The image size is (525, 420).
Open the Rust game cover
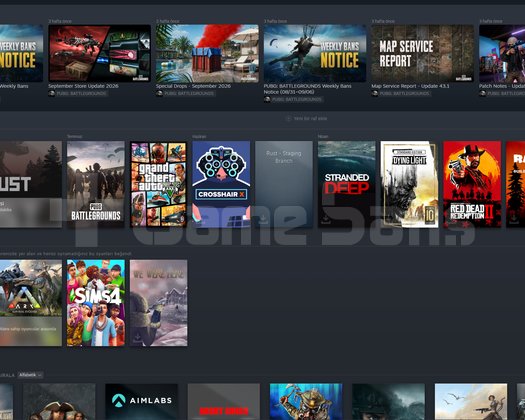point(31,184)
